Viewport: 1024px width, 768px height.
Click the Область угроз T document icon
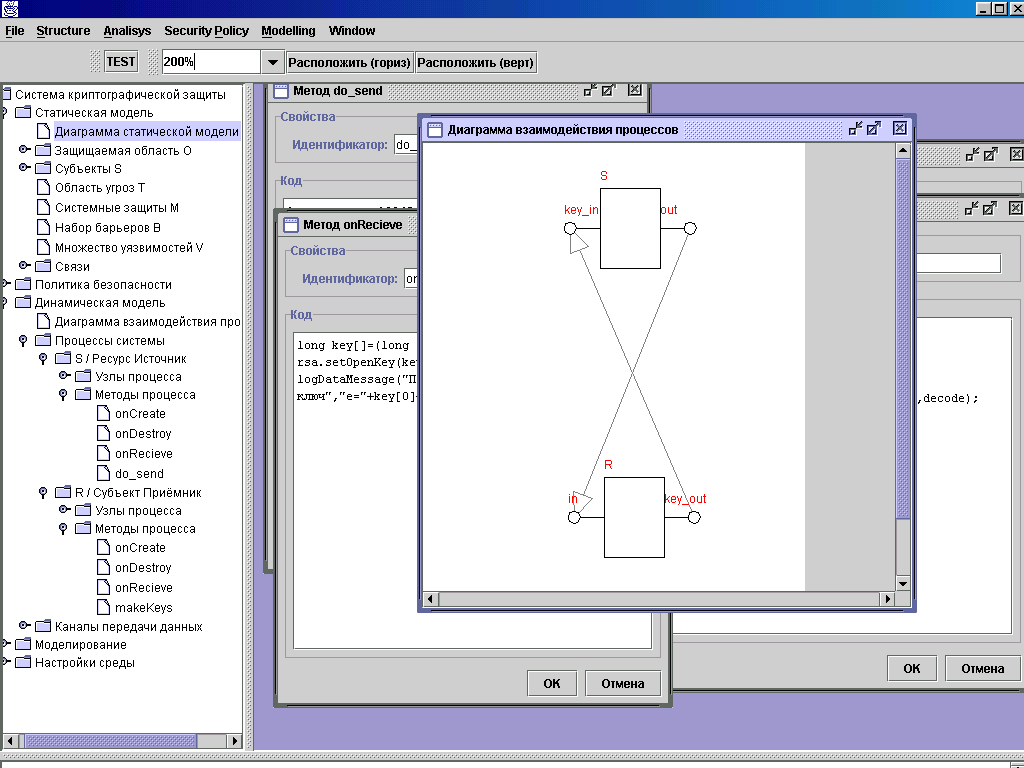pyautogui.click(x=43, y=187)
